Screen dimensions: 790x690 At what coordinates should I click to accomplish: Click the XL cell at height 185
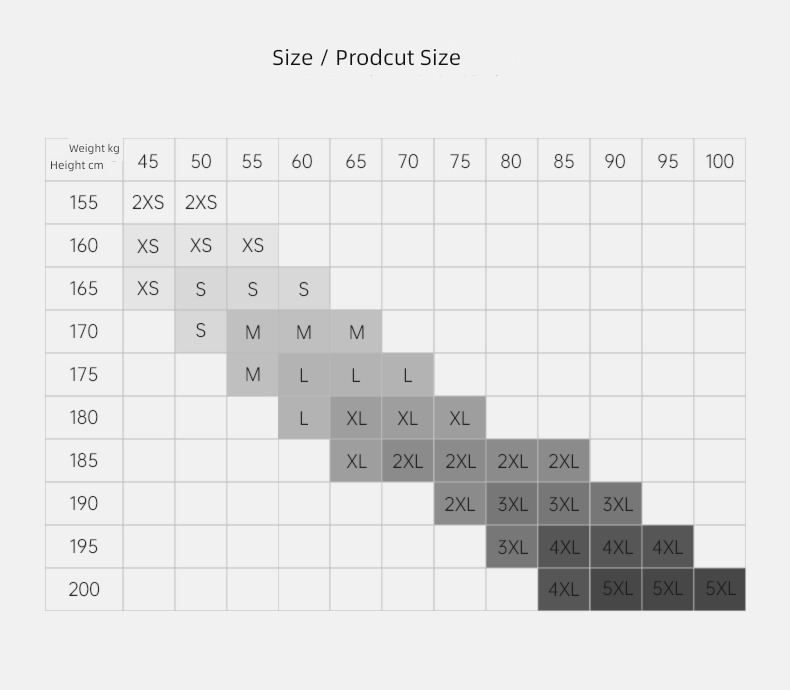[356, 460]
